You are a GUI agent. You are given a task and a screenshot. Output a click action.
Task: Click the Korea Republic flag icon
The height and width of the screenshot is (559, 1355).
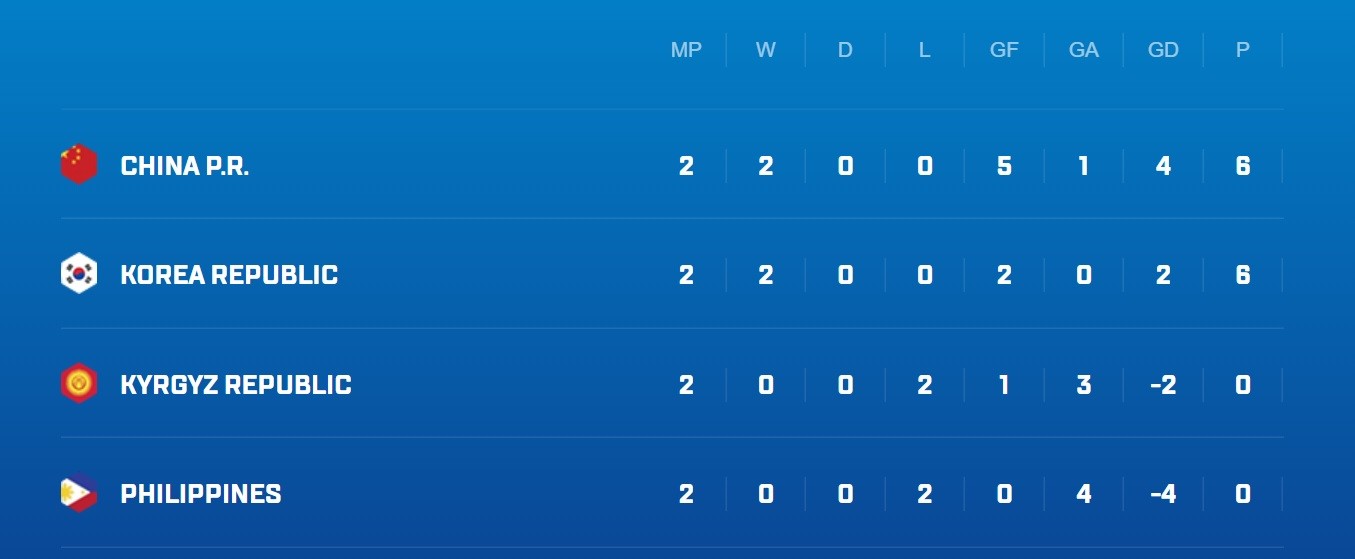pyautogui.click(x=79, y=274)
